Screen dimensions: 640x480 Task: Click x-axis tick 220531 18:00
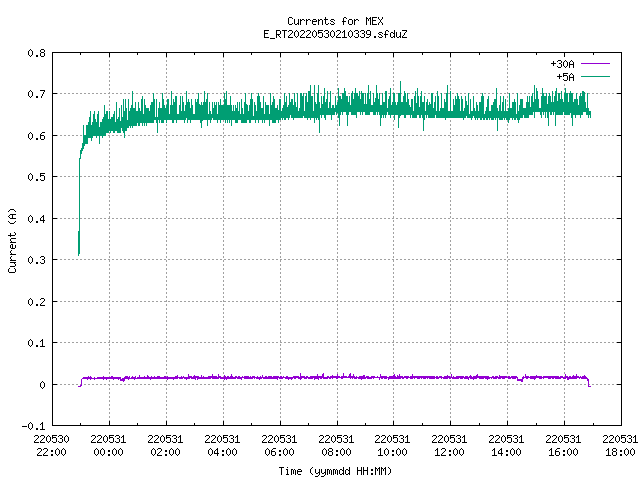pos(620,445)
